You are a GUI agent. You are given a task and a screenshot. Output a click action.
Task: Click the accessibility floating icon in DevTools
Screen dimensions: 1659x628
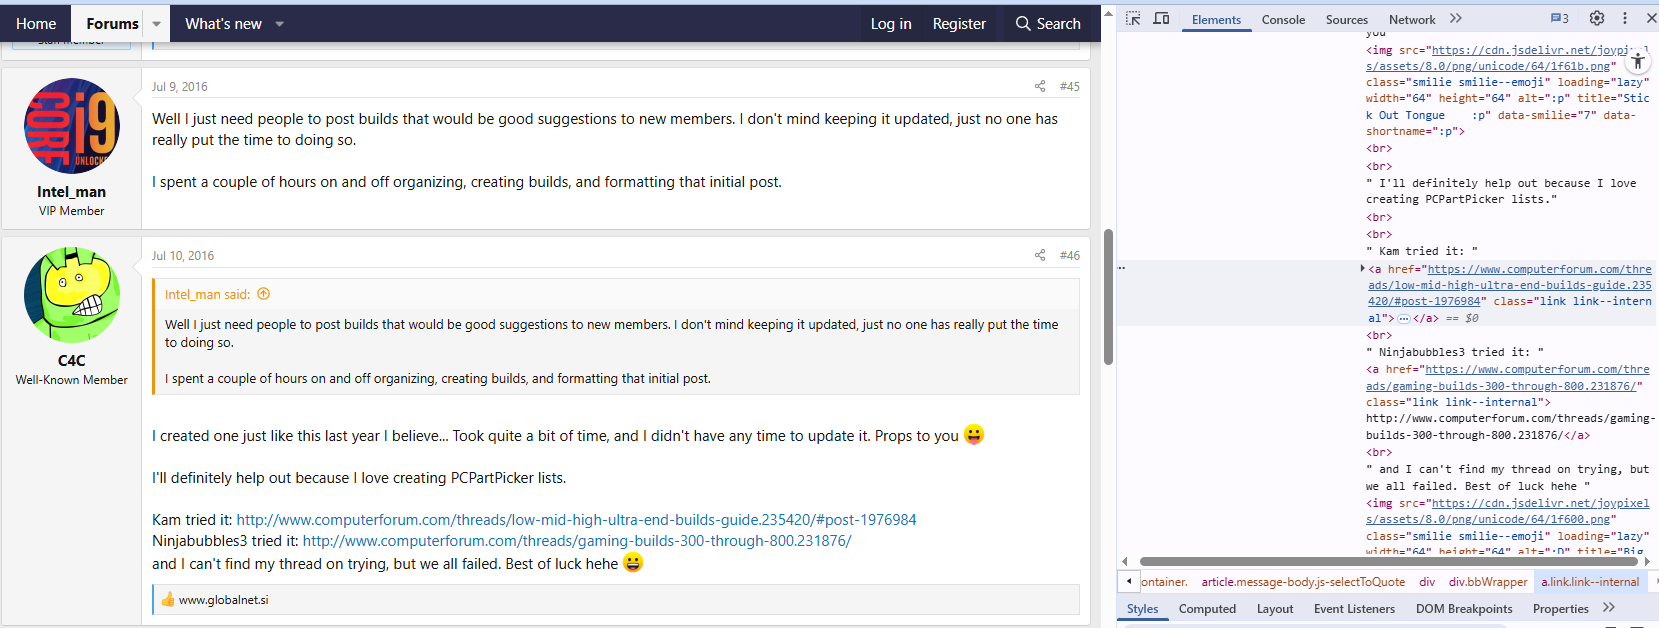[1637, 60]
